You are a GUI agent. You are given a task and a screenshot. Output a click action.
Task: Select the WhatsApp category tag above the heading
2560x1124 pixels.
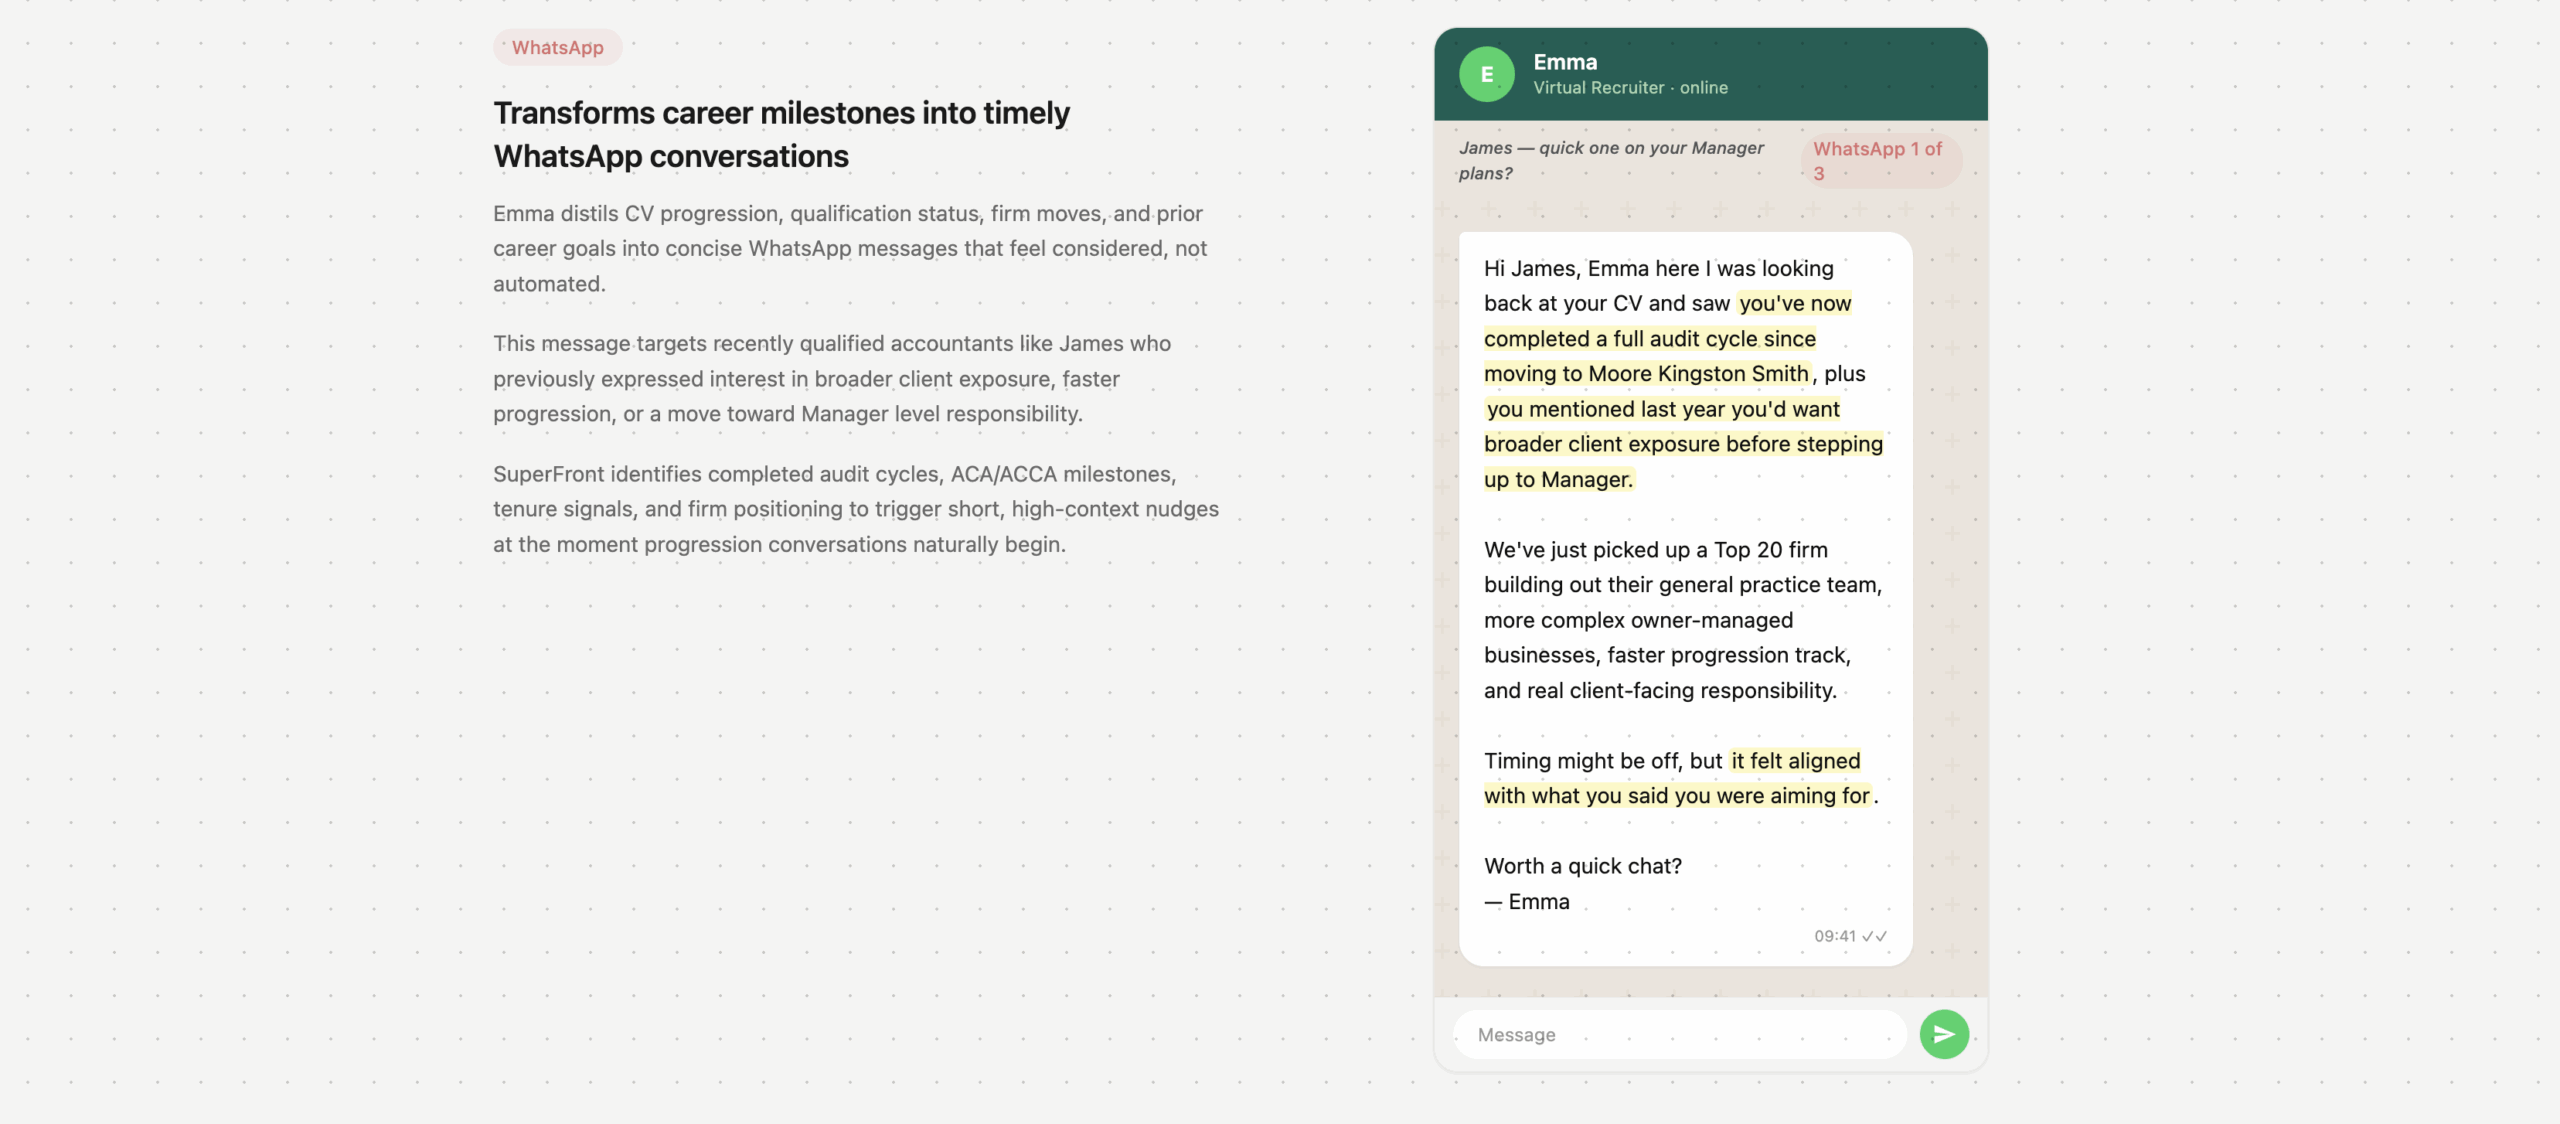coord(557,47)
